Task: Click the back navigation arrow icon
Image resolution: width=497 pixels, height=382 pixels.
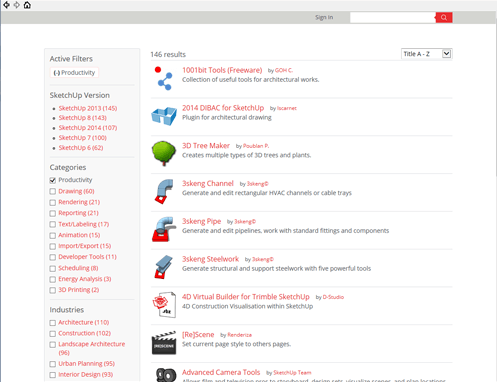Action: (x=6, y=5)
